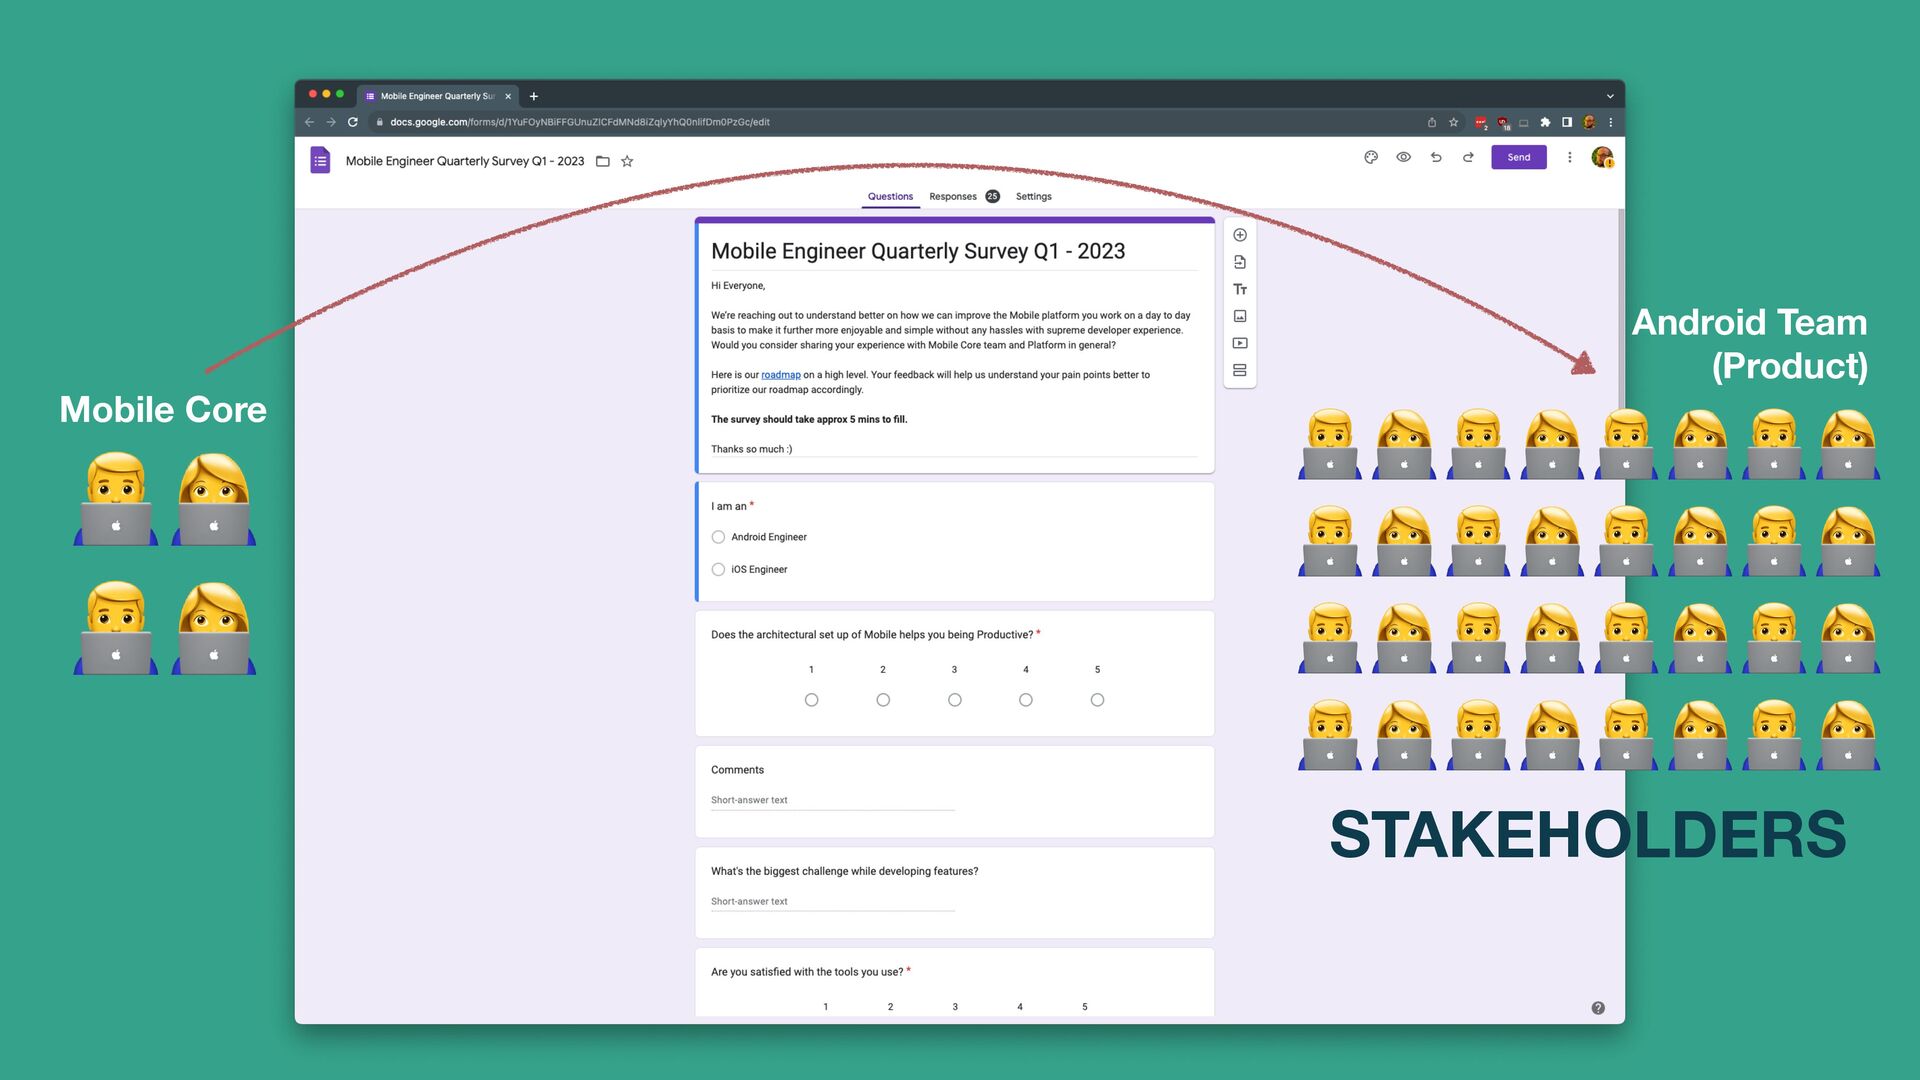Open the Move to folder icon
The height and width of the screenshot is (1080, 1920).
point(603,161)
